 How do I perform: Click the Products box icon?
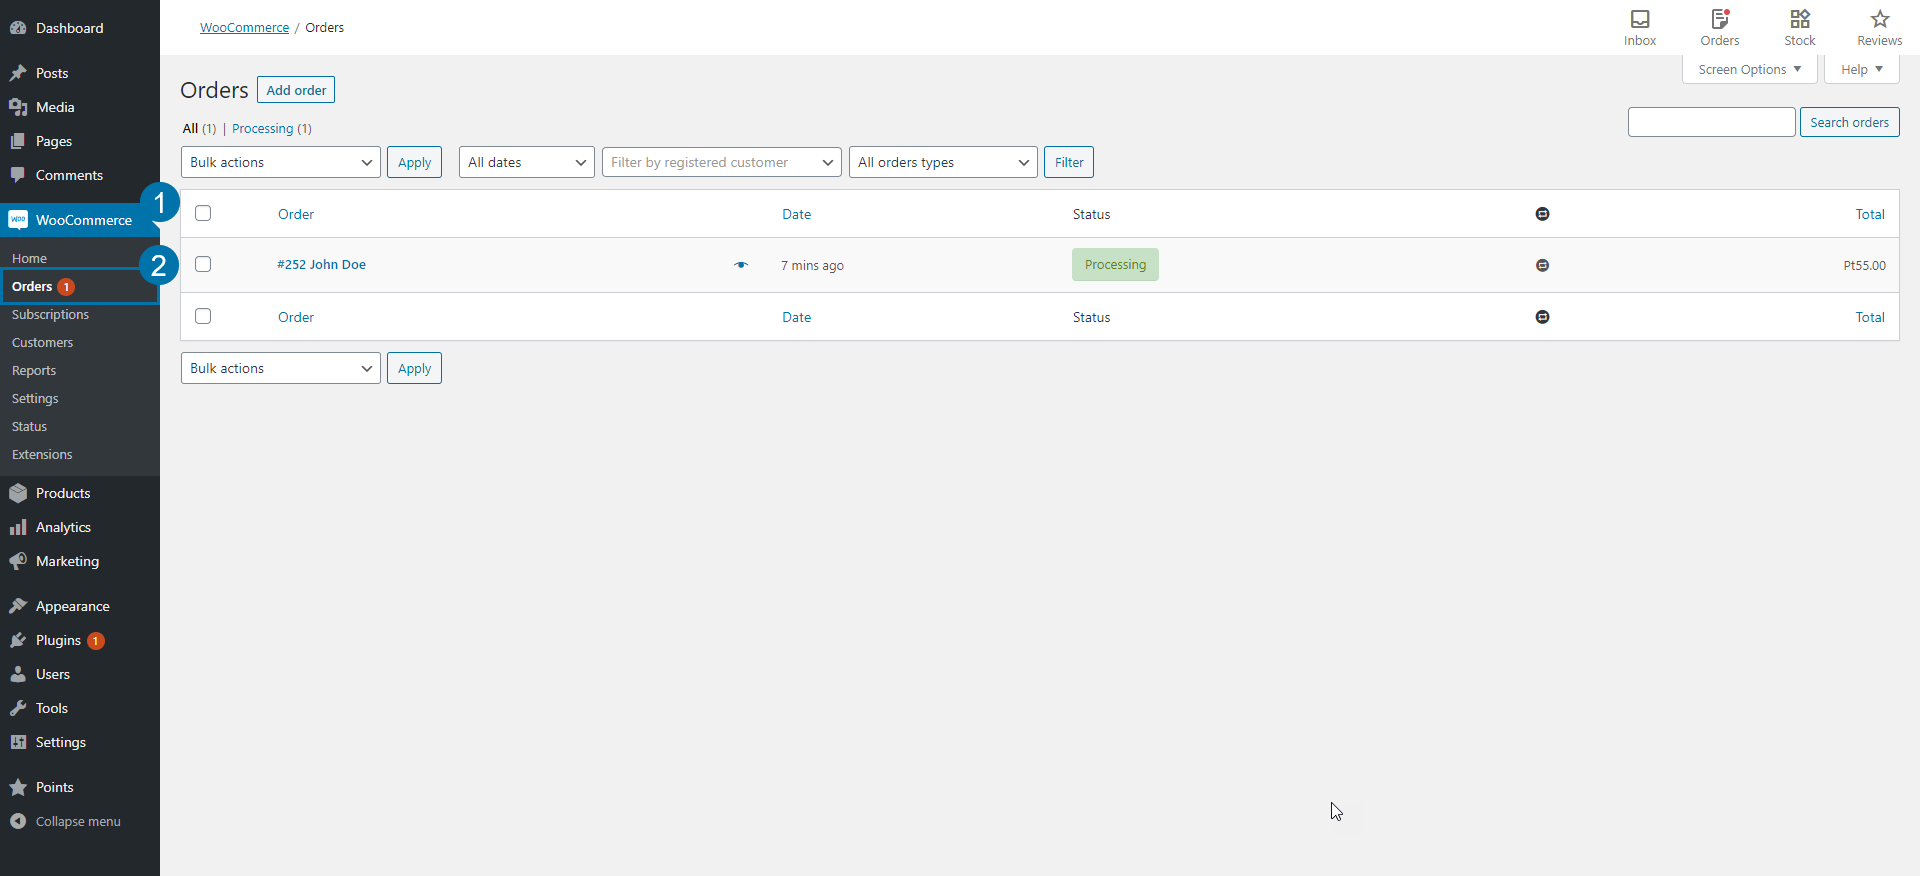click(x=18, y=493)
